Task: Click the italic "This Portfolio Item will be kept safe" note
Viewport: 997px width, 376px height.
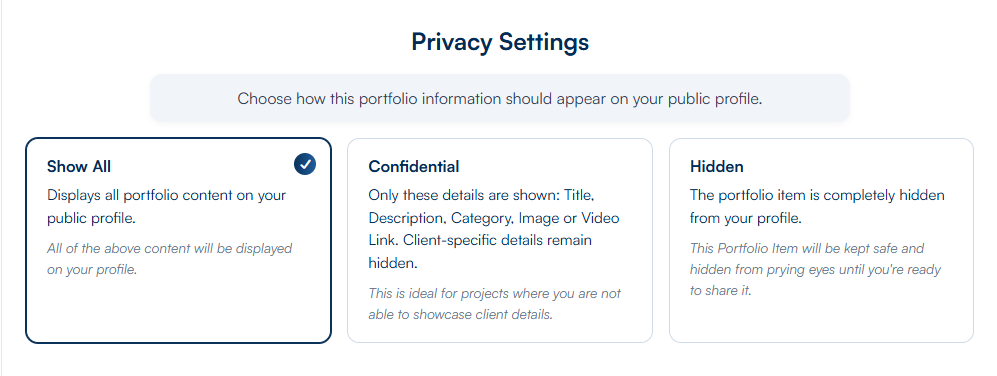Action: click(x=815, y=270)
